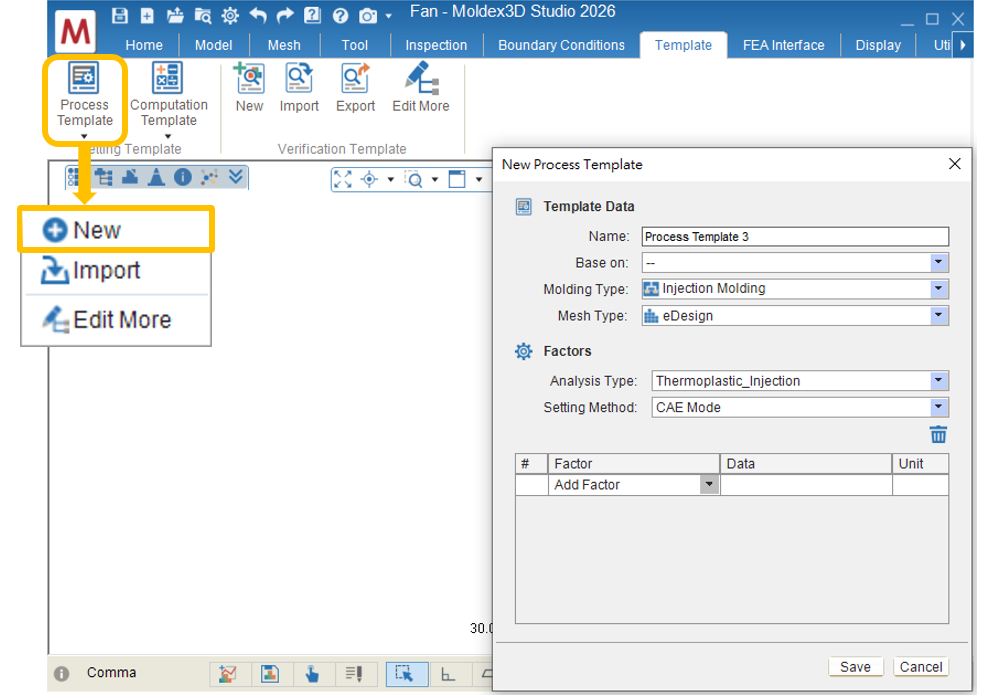Click the tree structure icon in panel toolbar
The height and width of the screenshot is (695, 991).
click(104, 178)
